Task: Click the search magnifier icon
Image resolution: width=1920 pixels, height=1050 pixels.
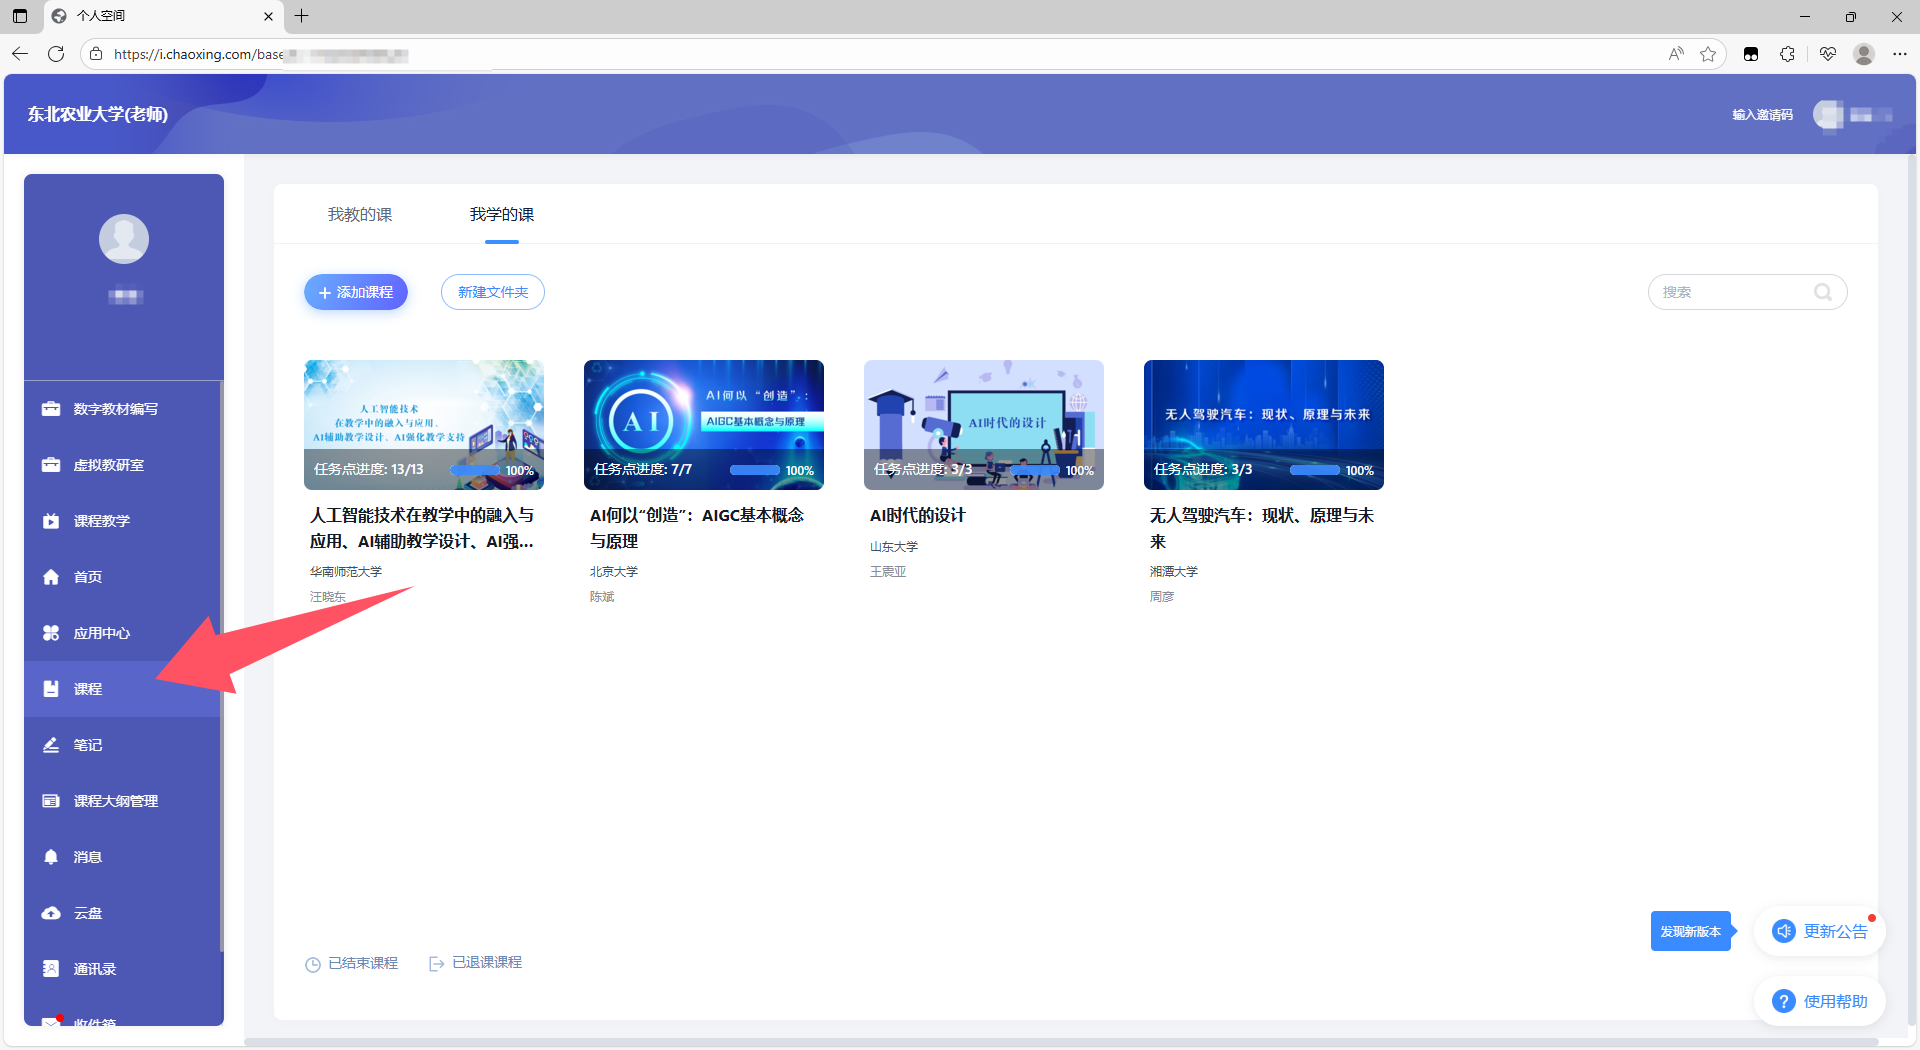Action: [x=1823, y=292]
